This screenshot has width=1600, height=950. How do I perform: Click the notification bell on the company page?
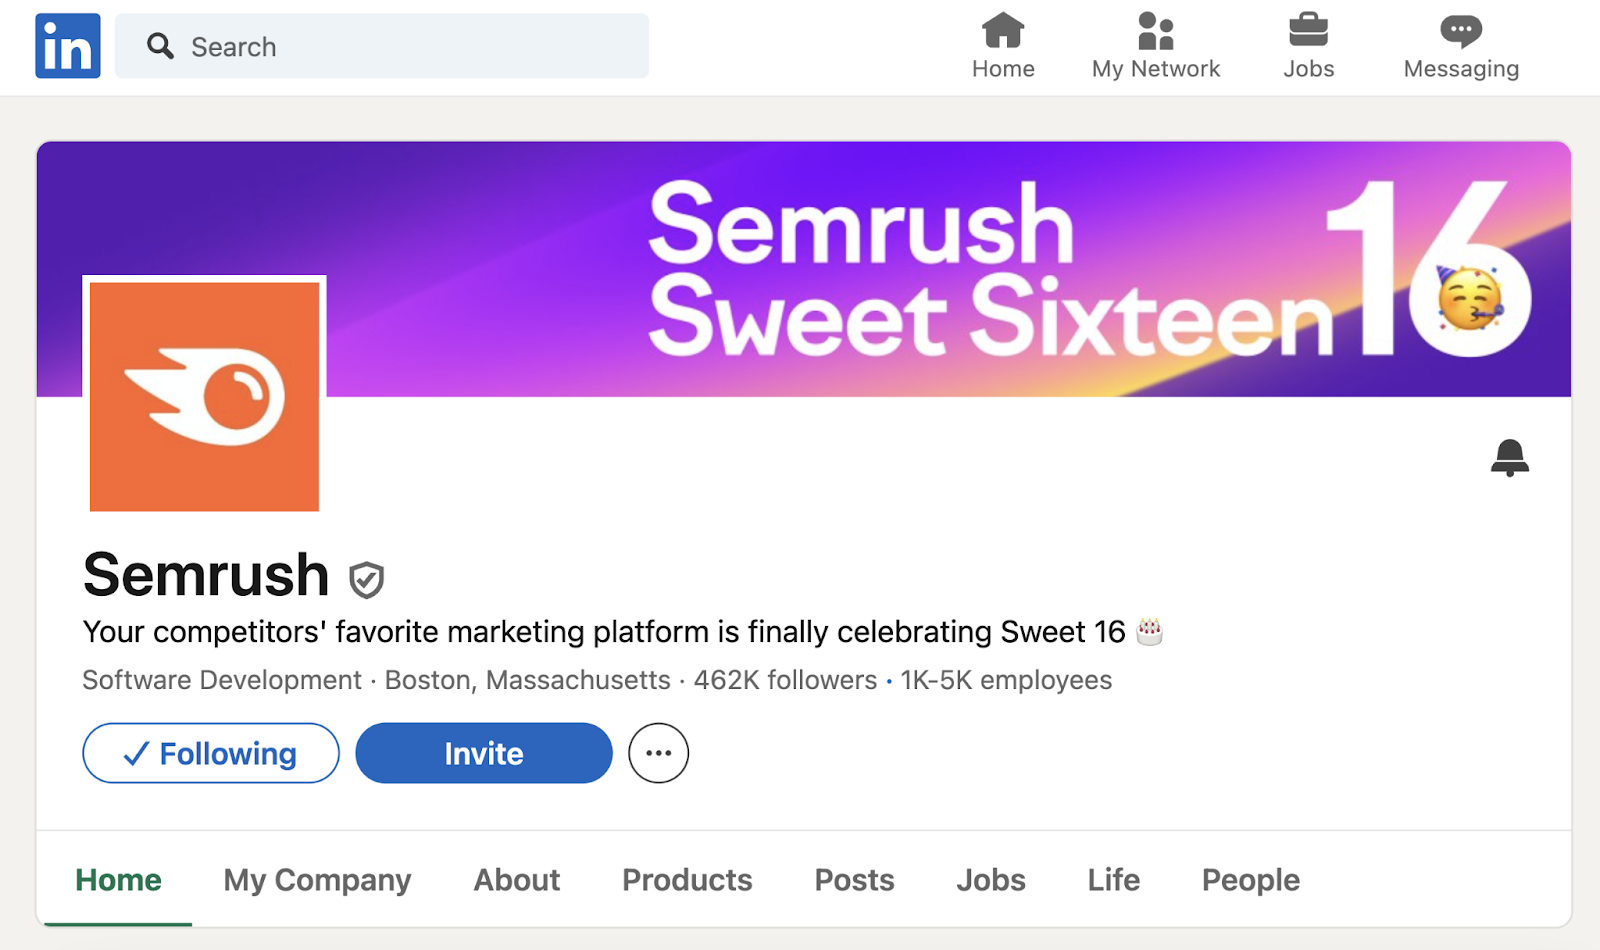[1510, 457]
